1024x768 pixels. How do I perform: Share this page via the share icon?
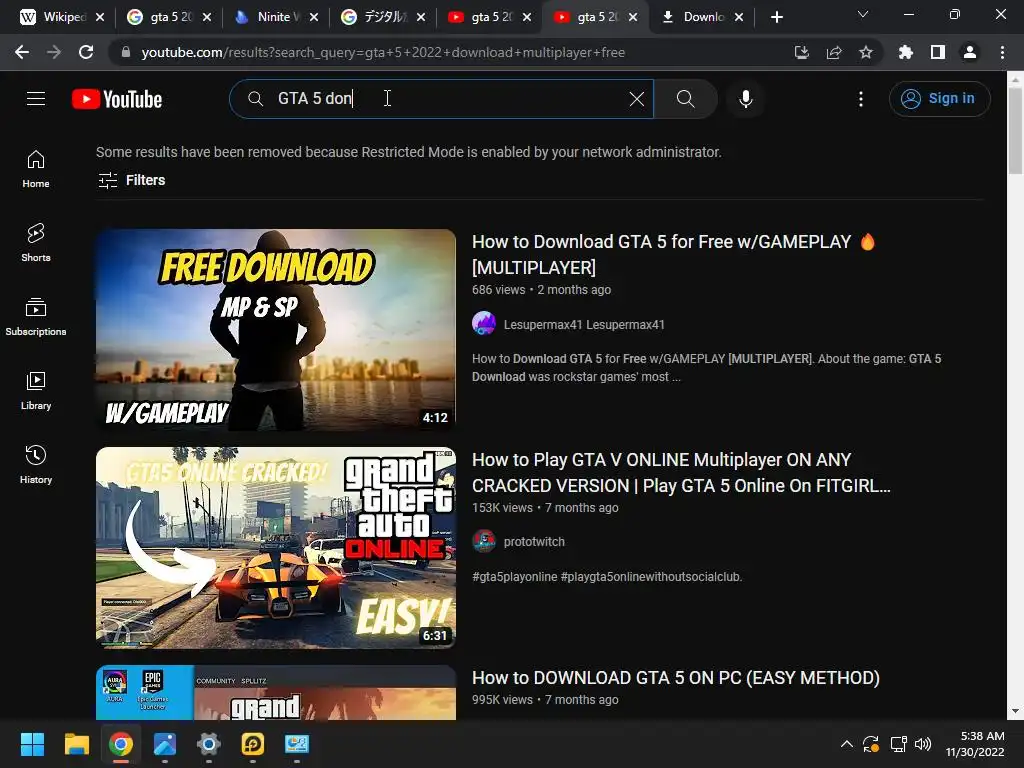click(x=833, y=52)
